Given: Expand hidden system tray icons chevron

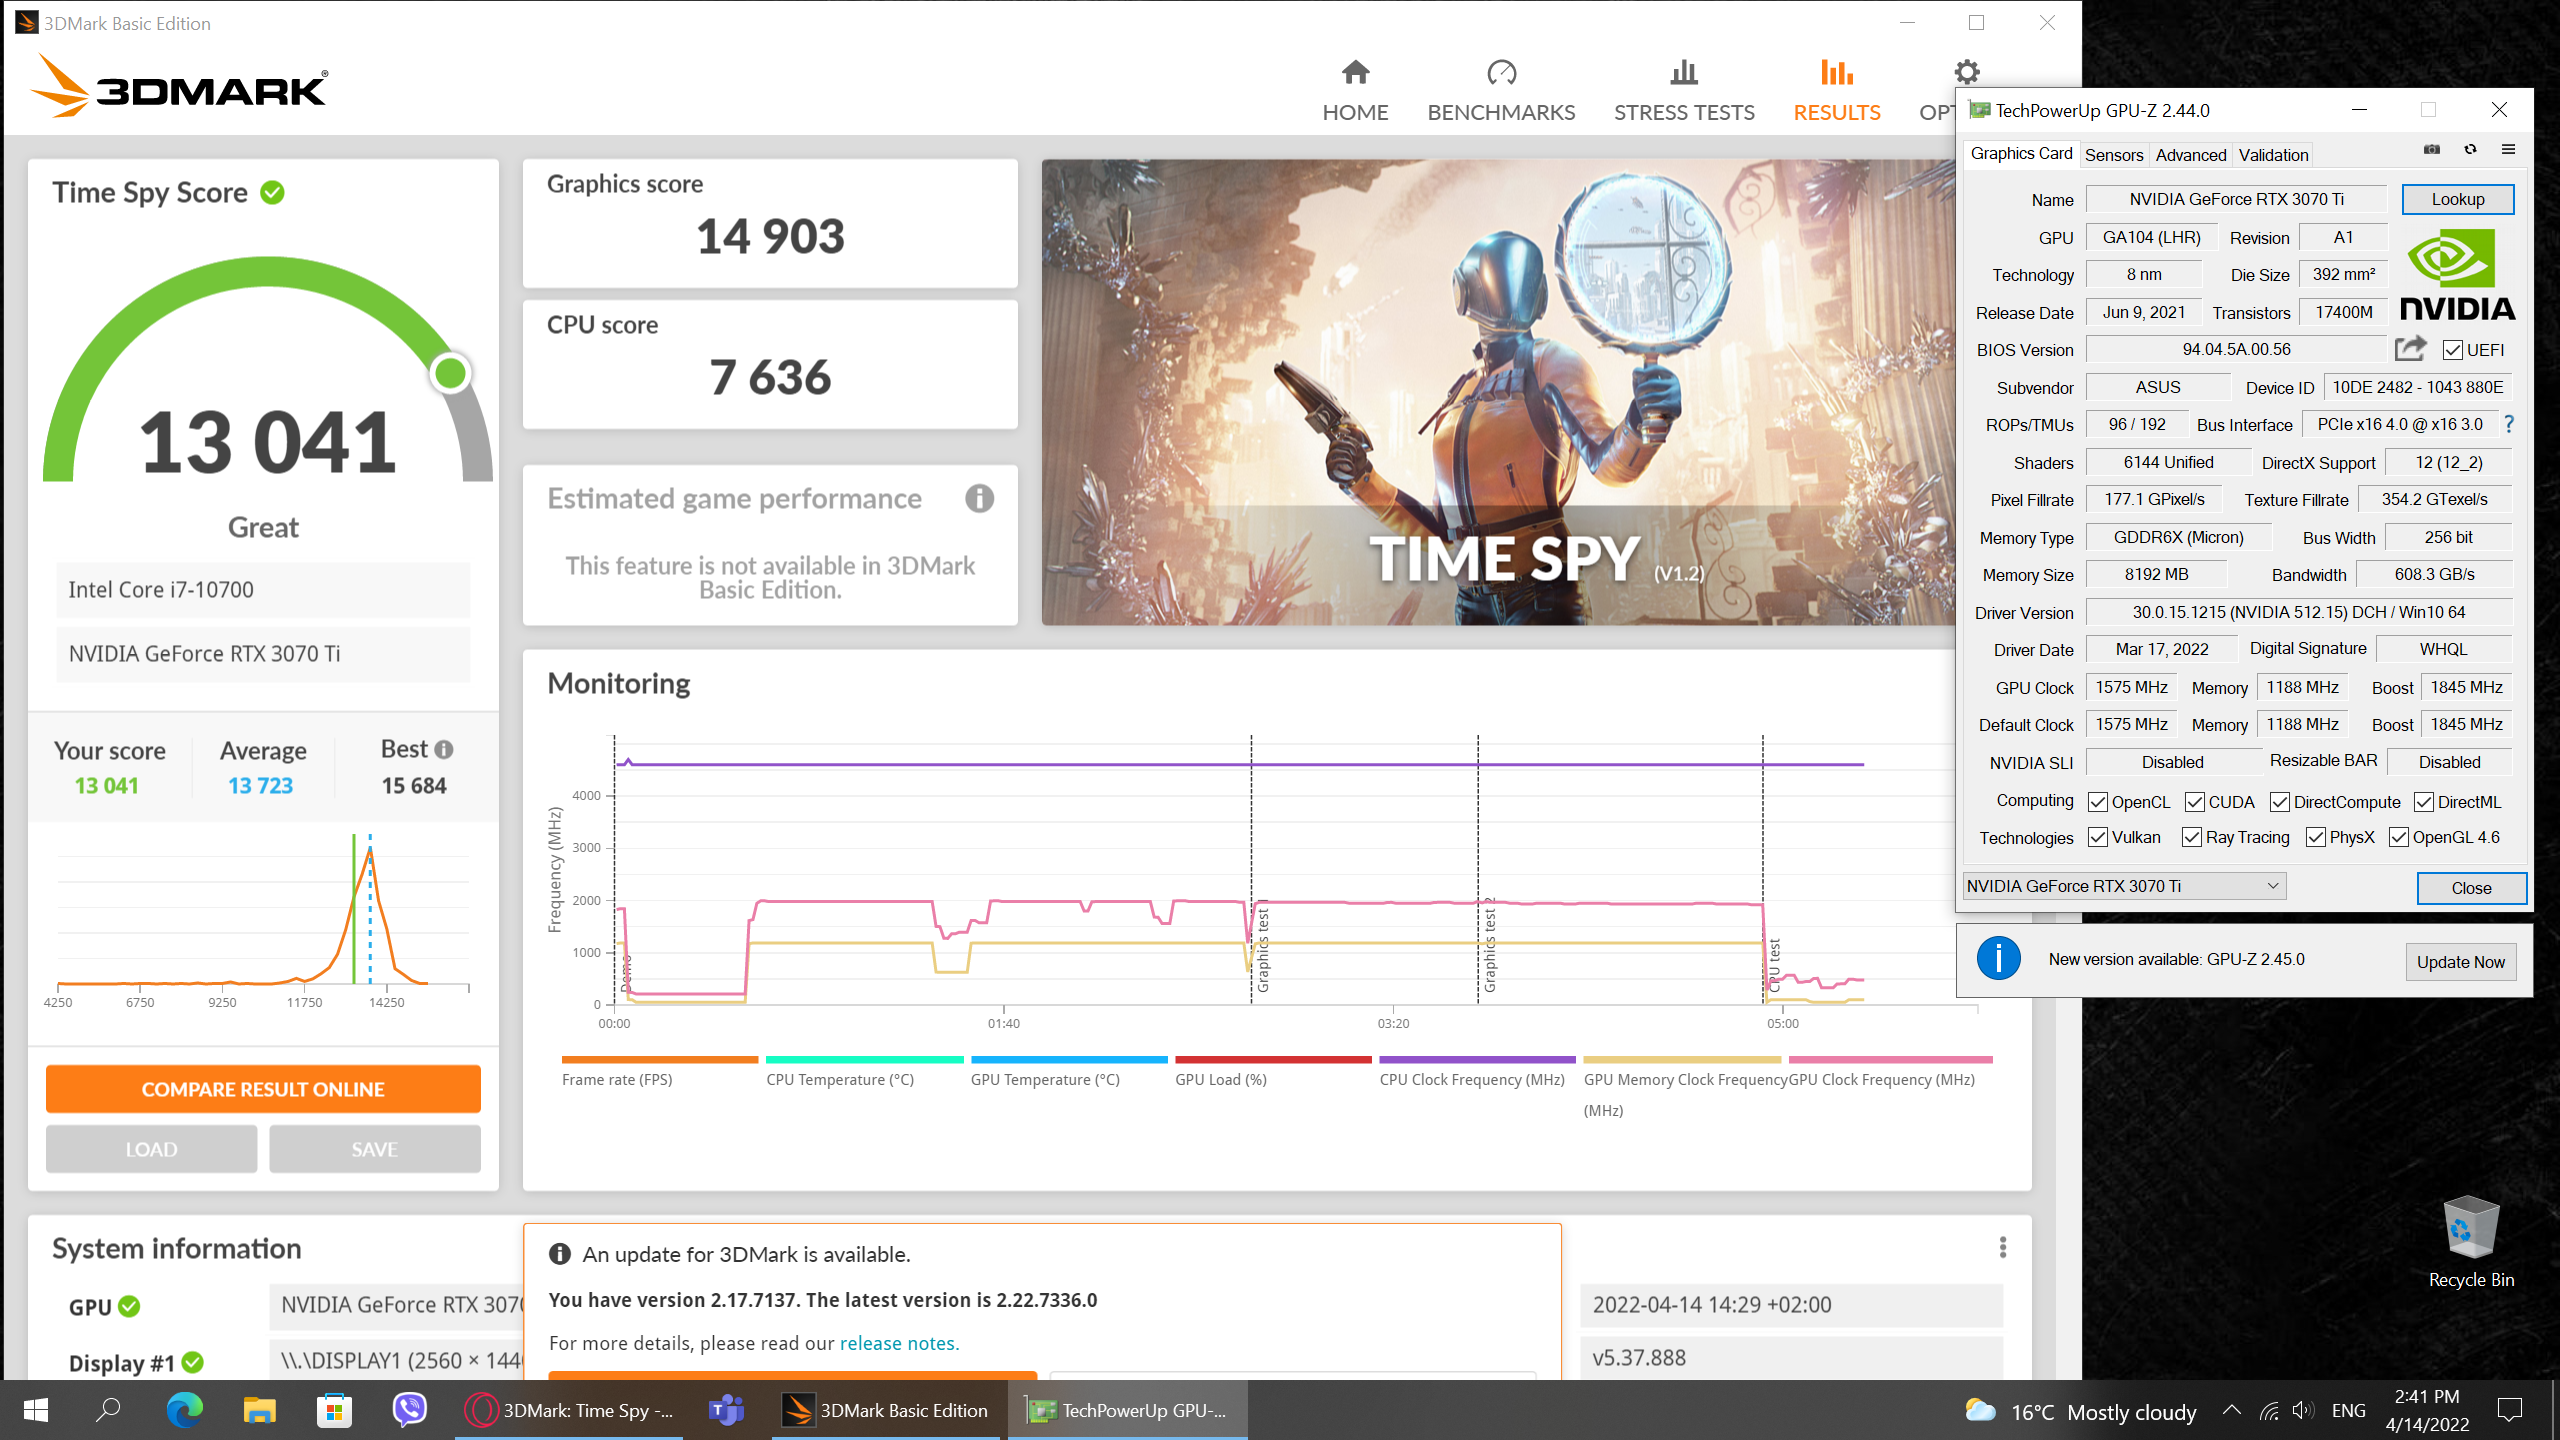Looking at the screenshot, I should tap(2231, 1411).
